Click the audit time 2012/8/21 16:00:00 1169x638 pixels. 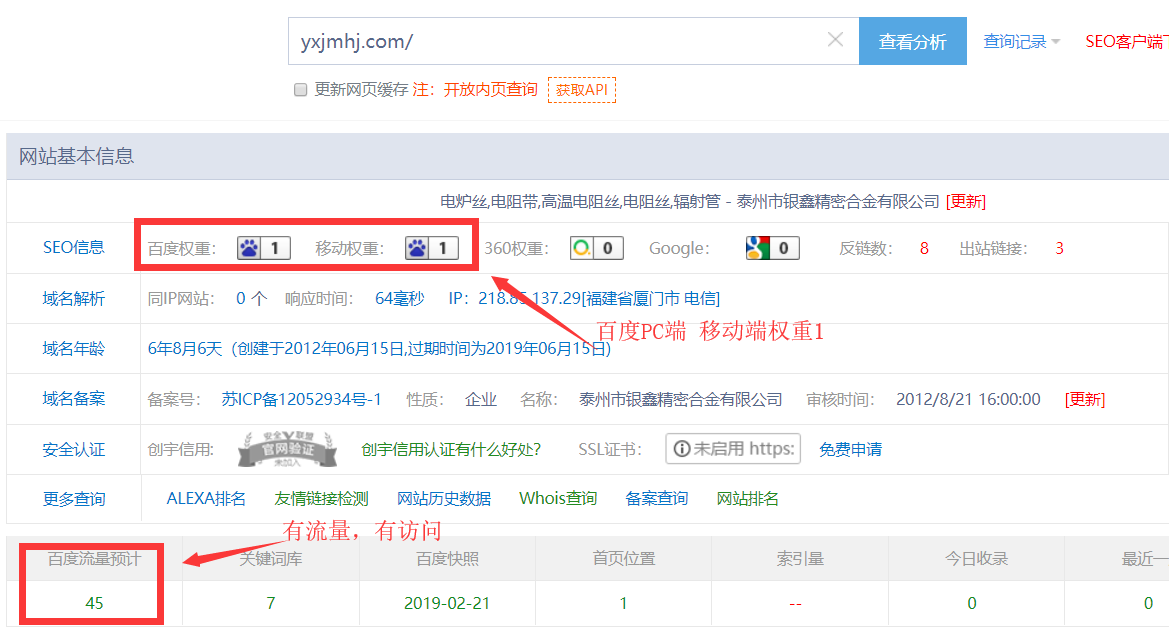[x=968, y=399]
